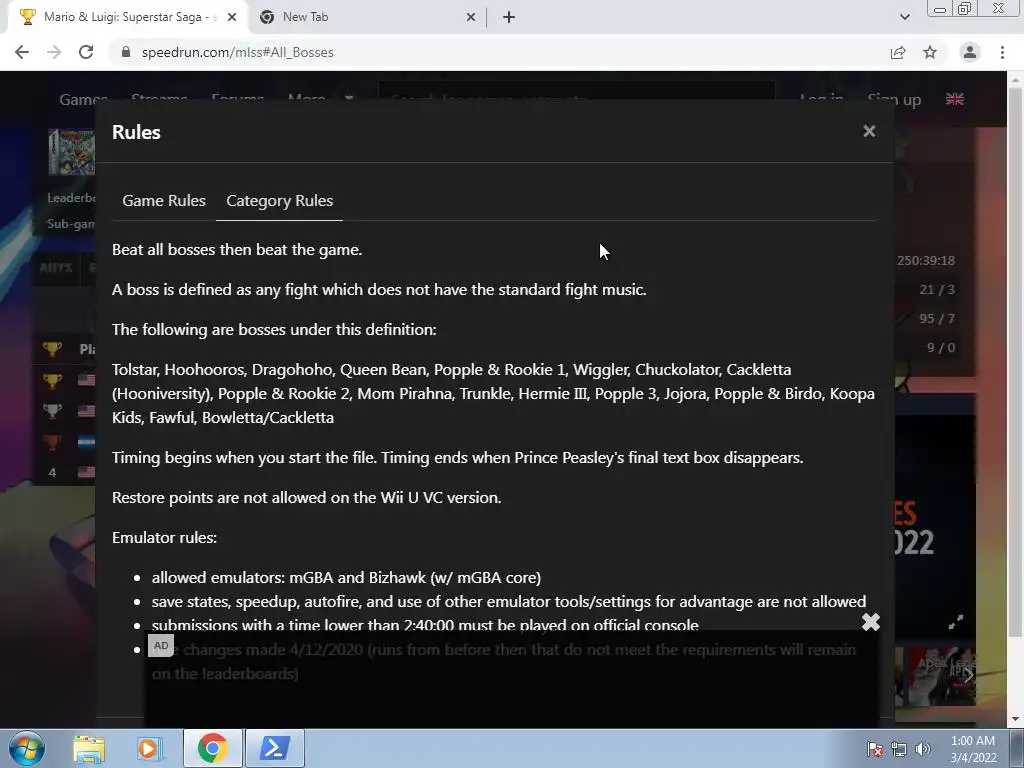Click the Sign up link

click(894, 99)
